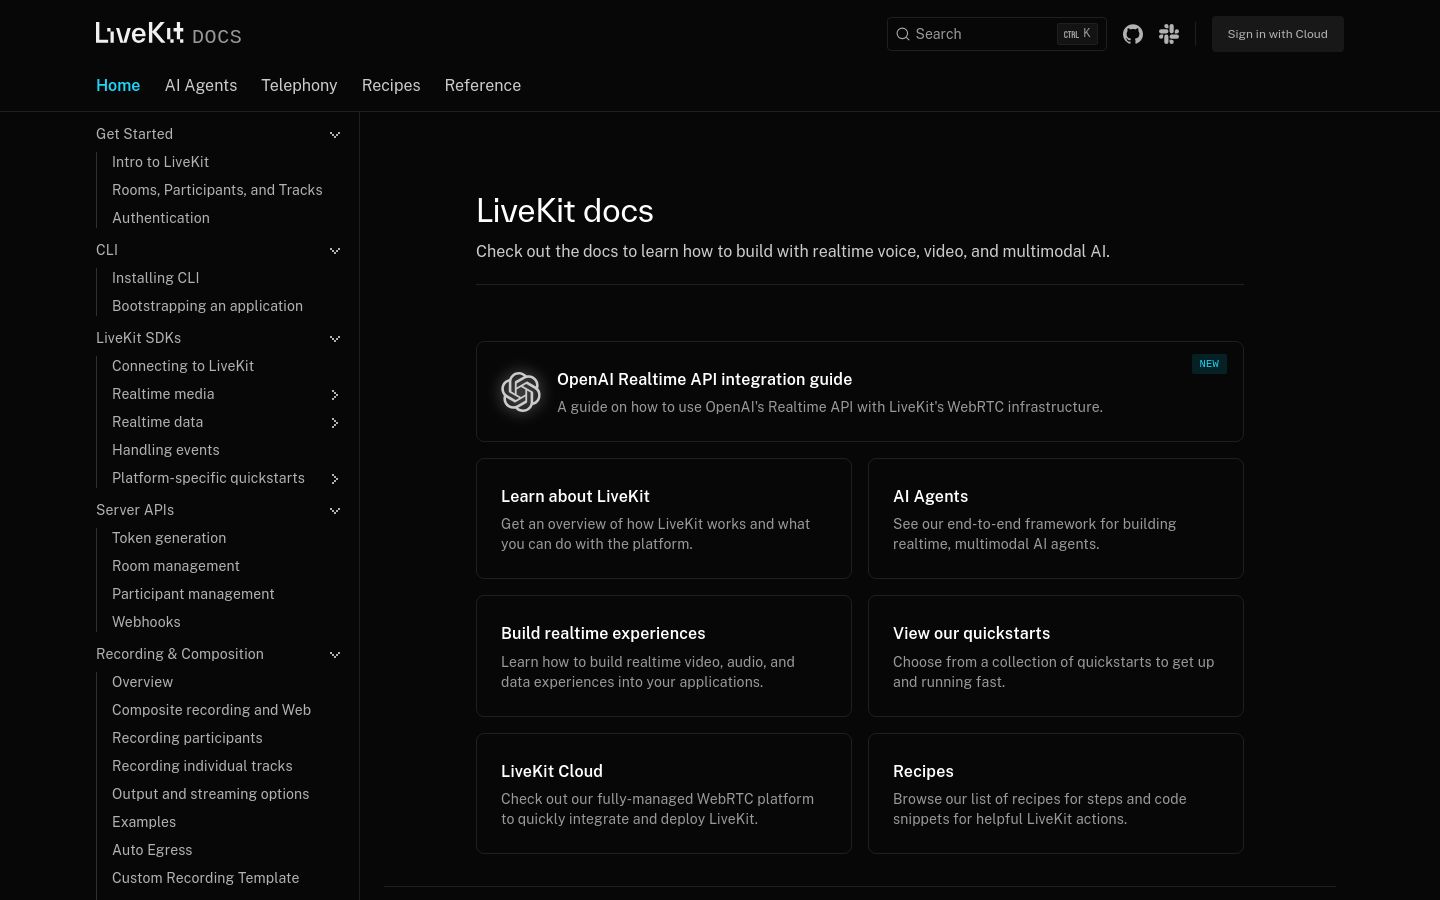Focus the Search input field

[x=997, y=34]
